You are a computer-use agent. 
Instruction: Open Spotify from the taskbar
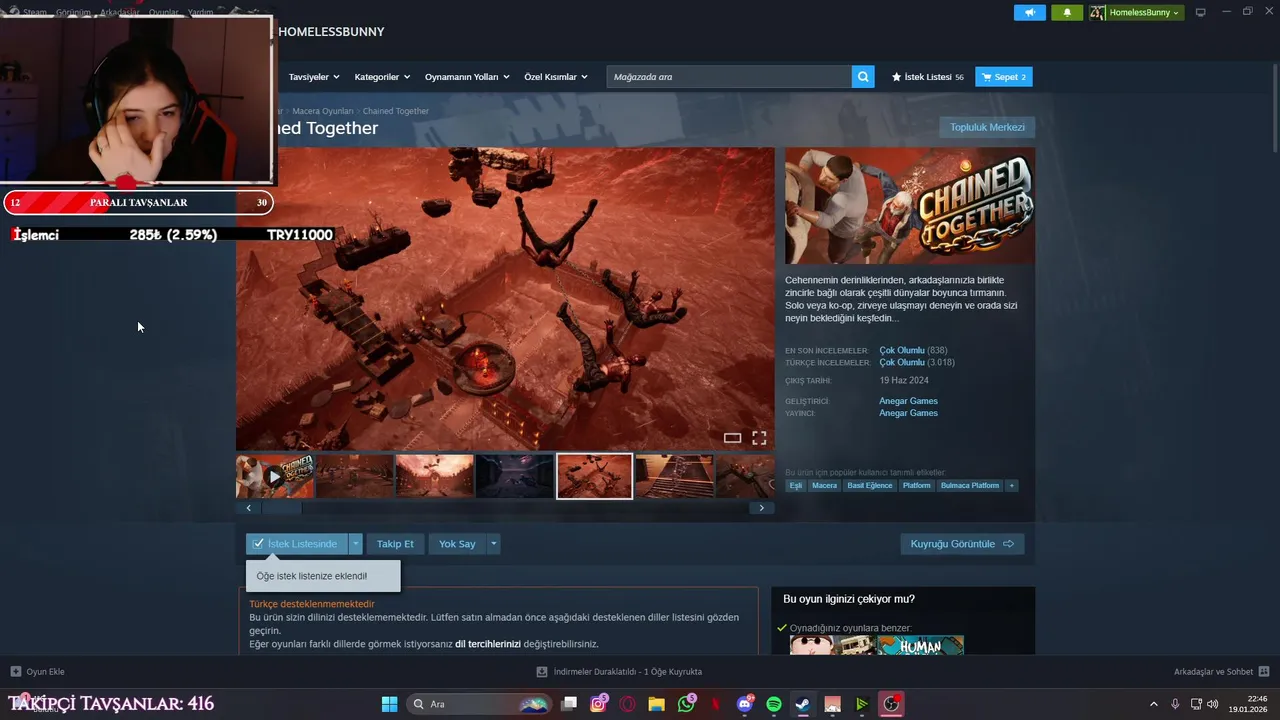(x=774, y=704)
